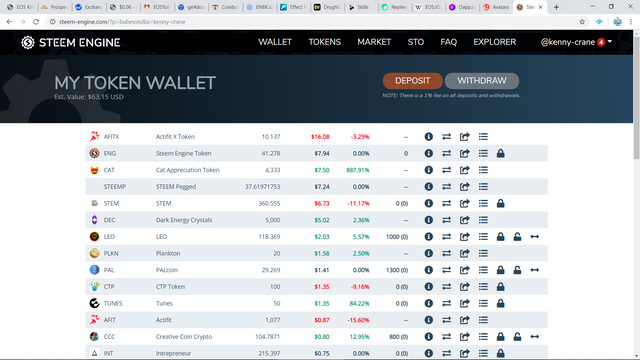640x360 pixels.
Task: Click CAT change value 887.91%
Action: pyautogui.click(x=358, y=170)
